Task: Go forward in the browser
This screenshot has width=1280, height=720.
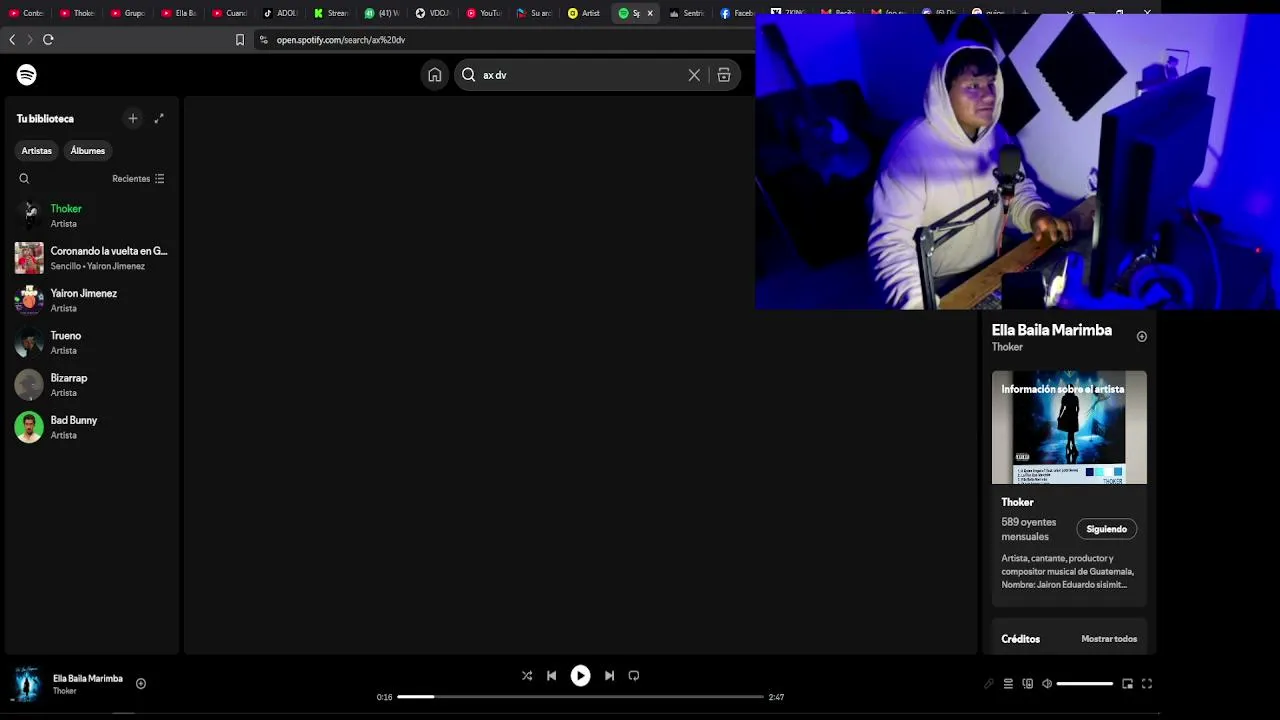Action: (30, 40)
